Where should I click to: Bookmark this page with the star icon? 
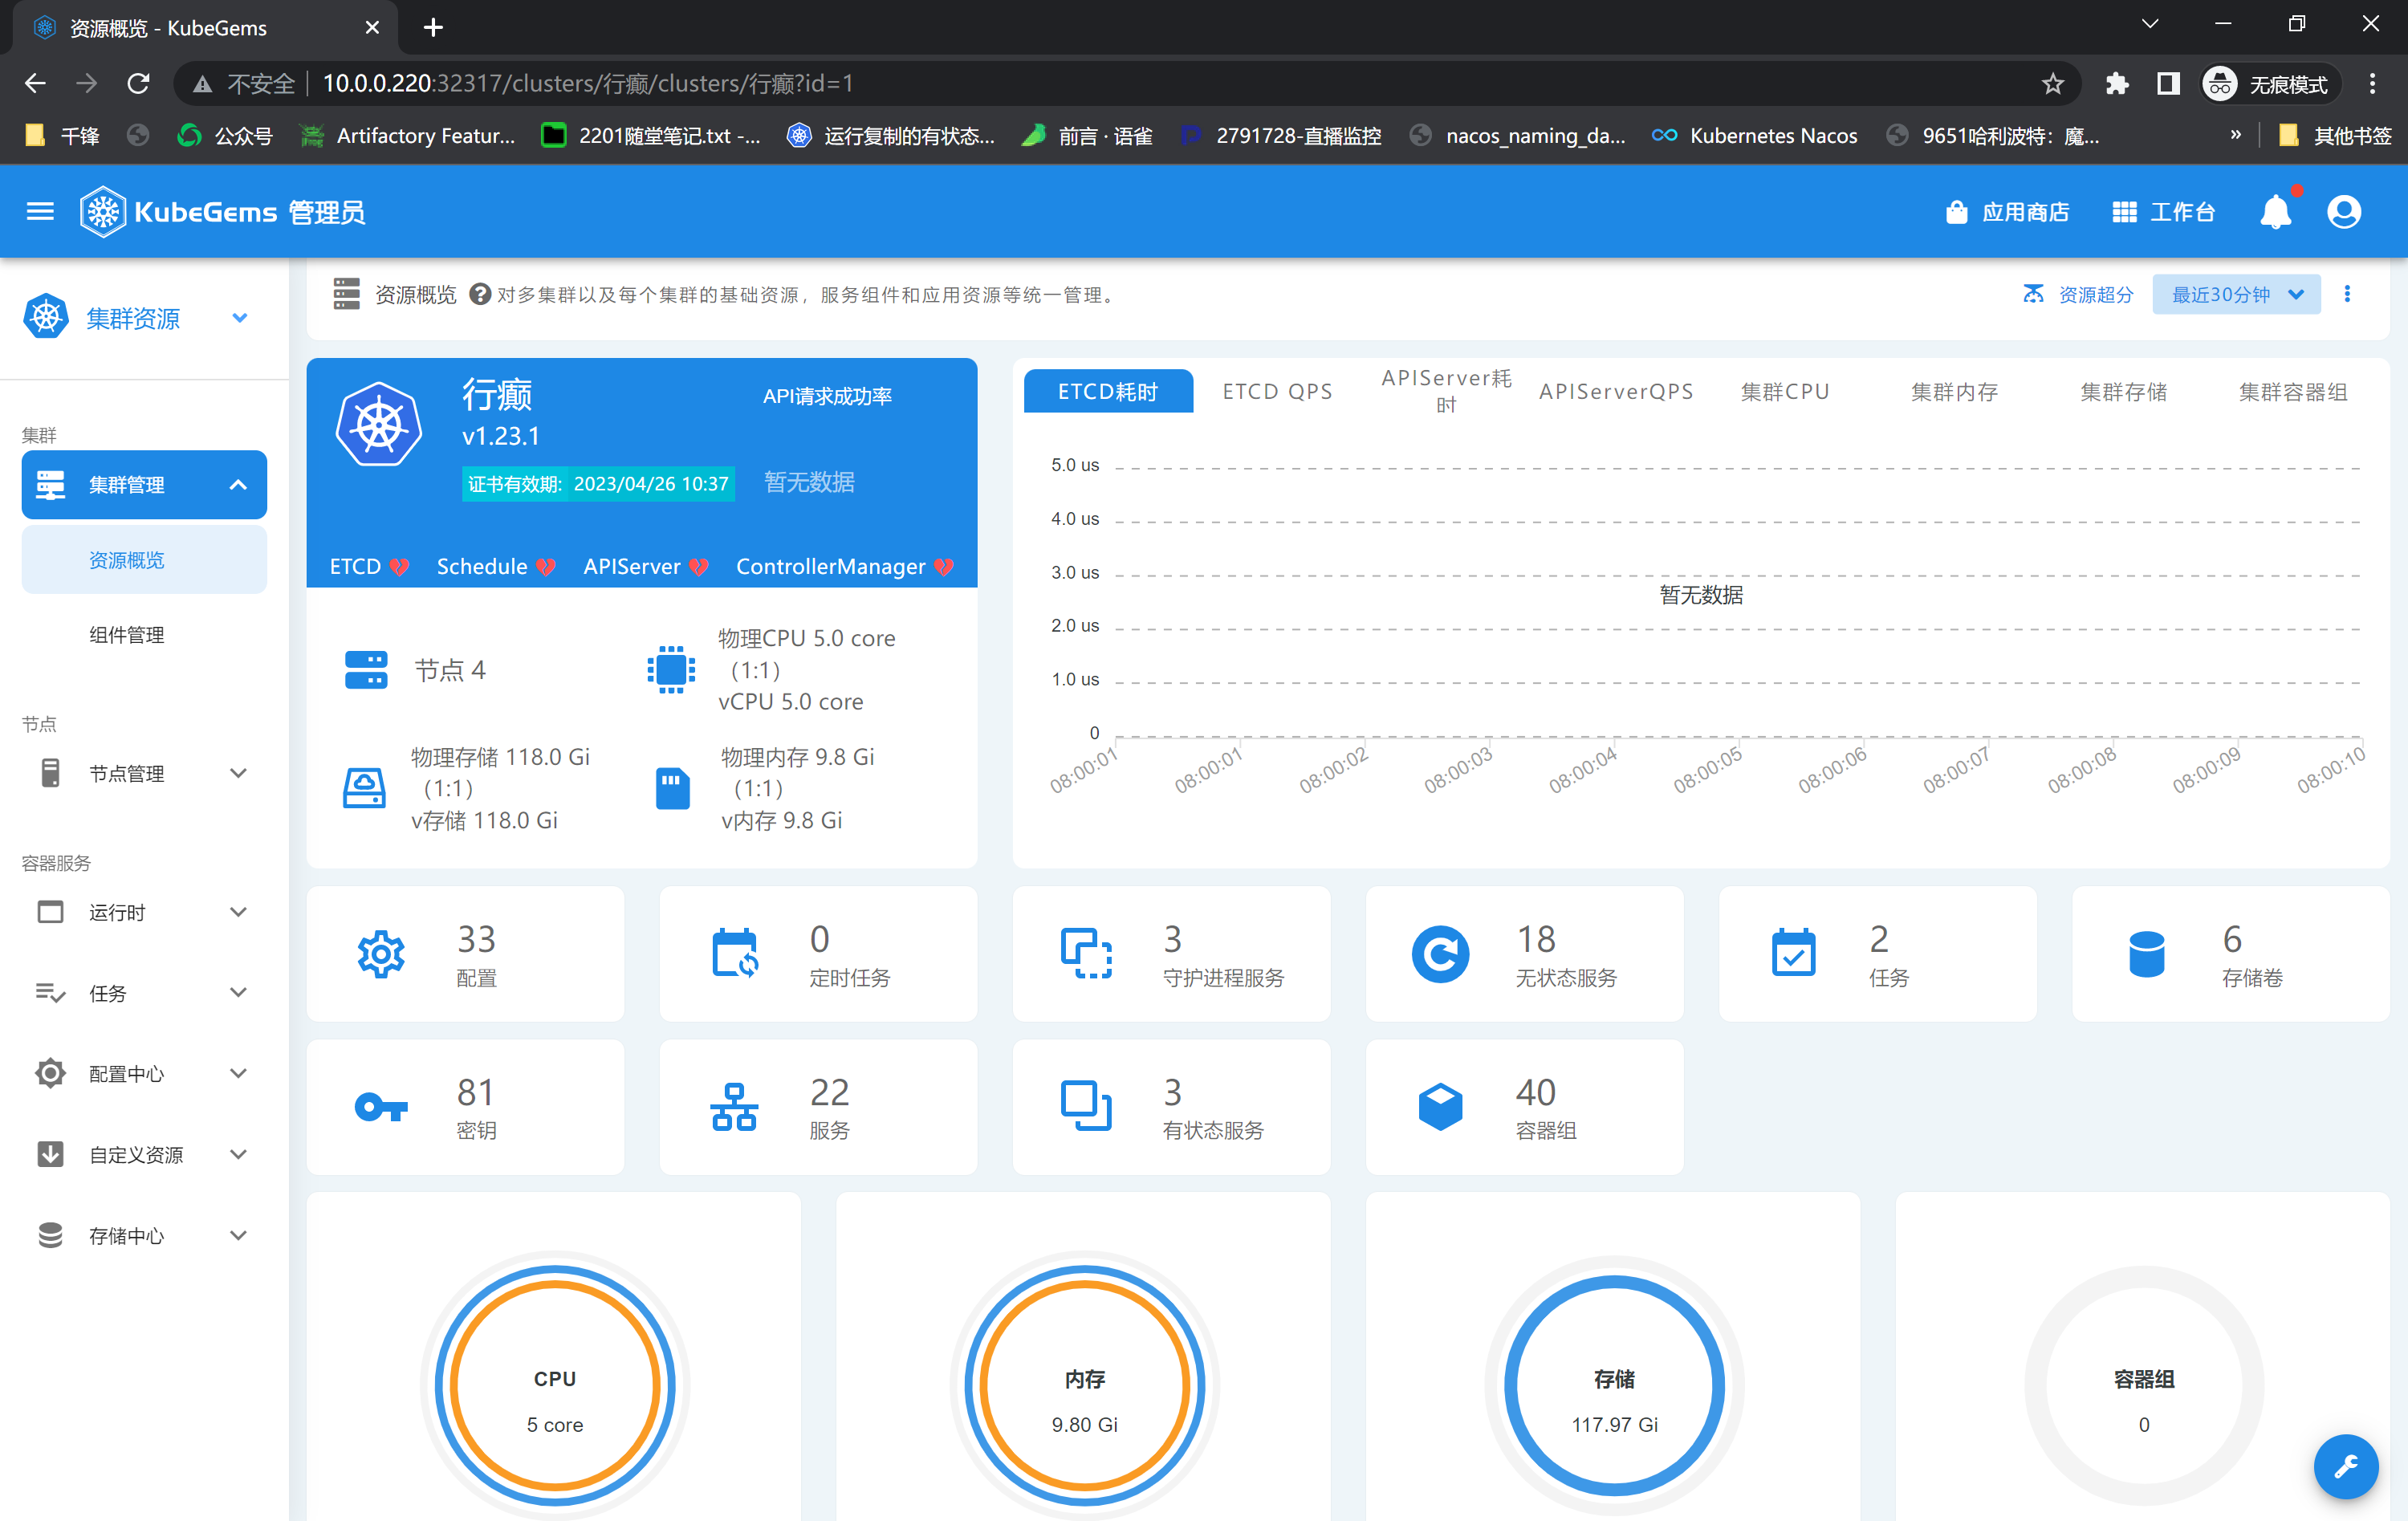2052,83
